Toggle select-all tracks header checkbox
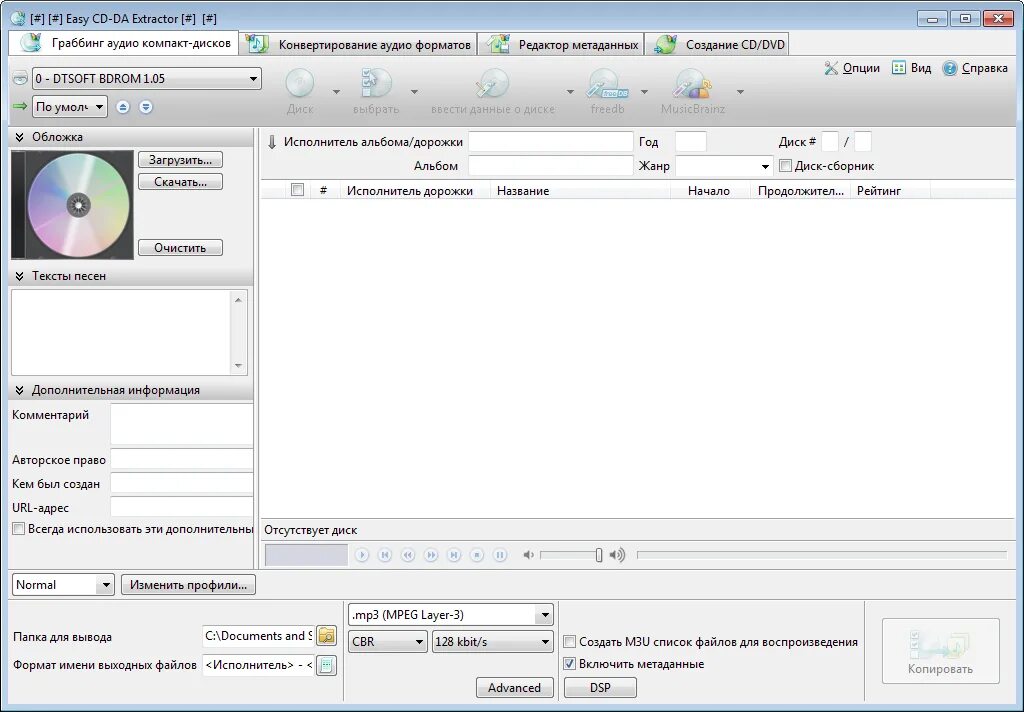The image size is (1024, 712). click(x=297, y=190)
